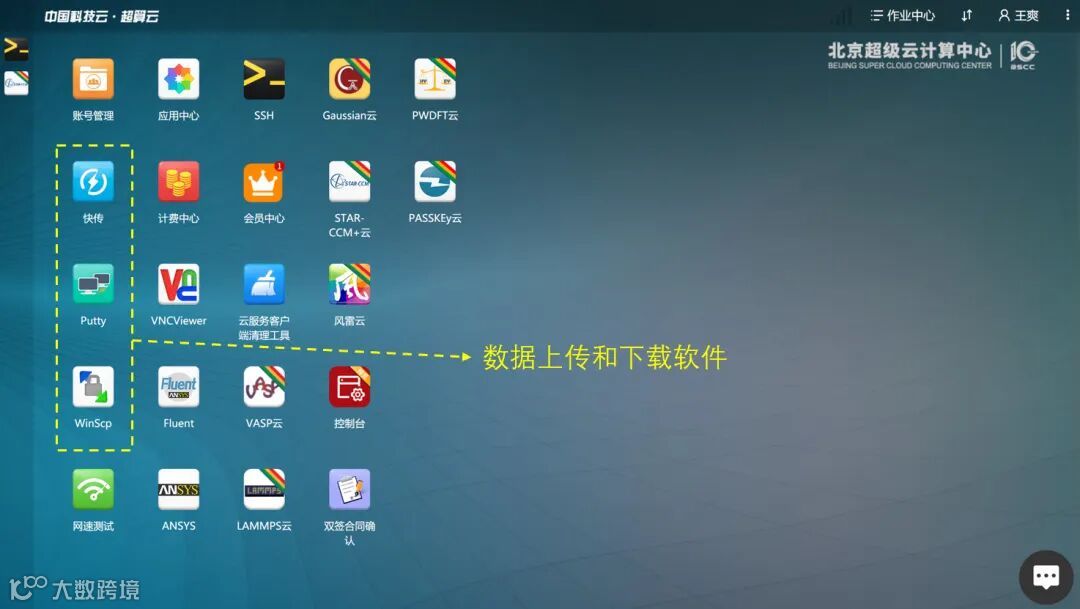Screen dimensions: 1080x609
Task: Launch the Putty client
Action: (93, 284)
